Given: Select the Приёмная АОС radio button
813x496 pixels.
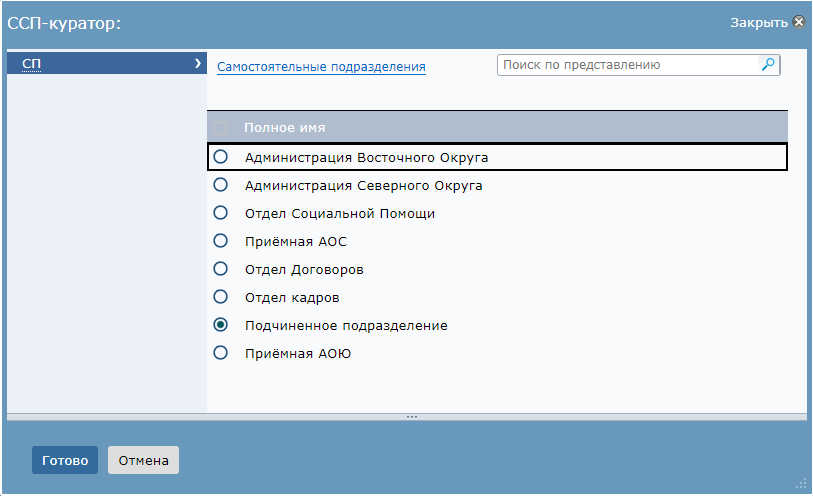Looking at the screenshot, I should [220, 240].
